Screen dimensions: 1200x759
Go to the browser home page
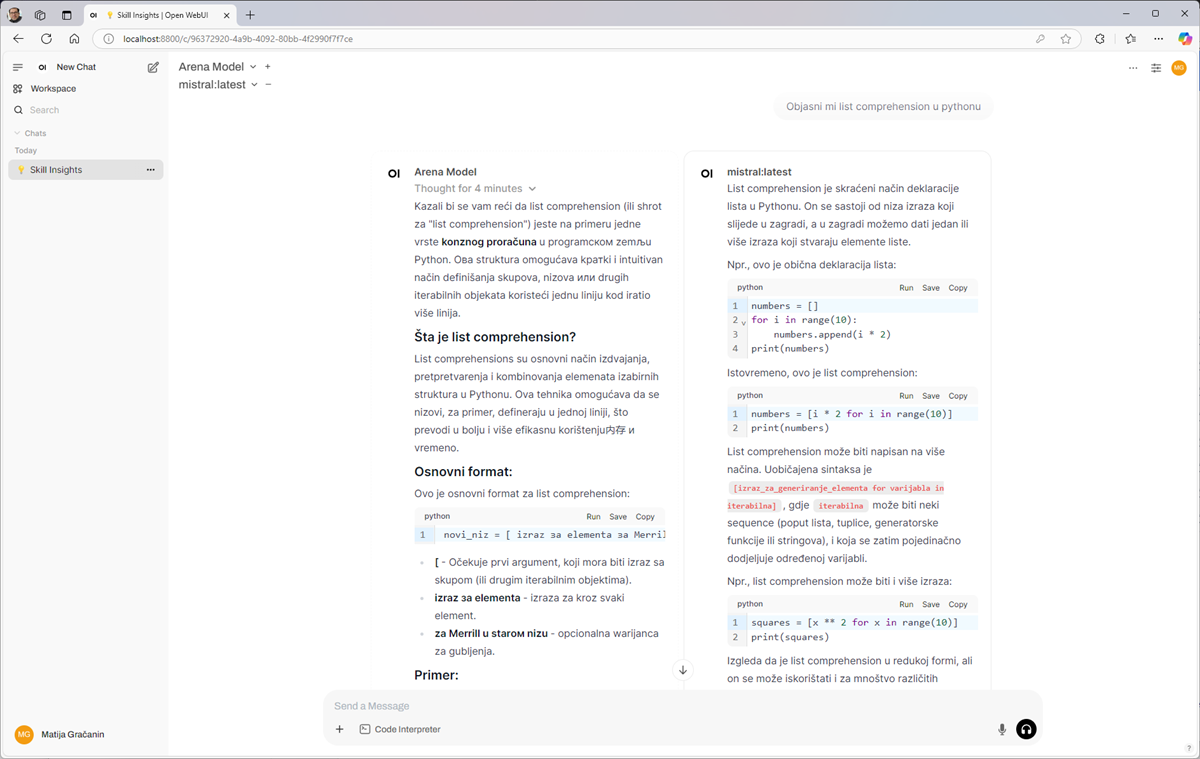pyautogui.click(x=74, y=39)
